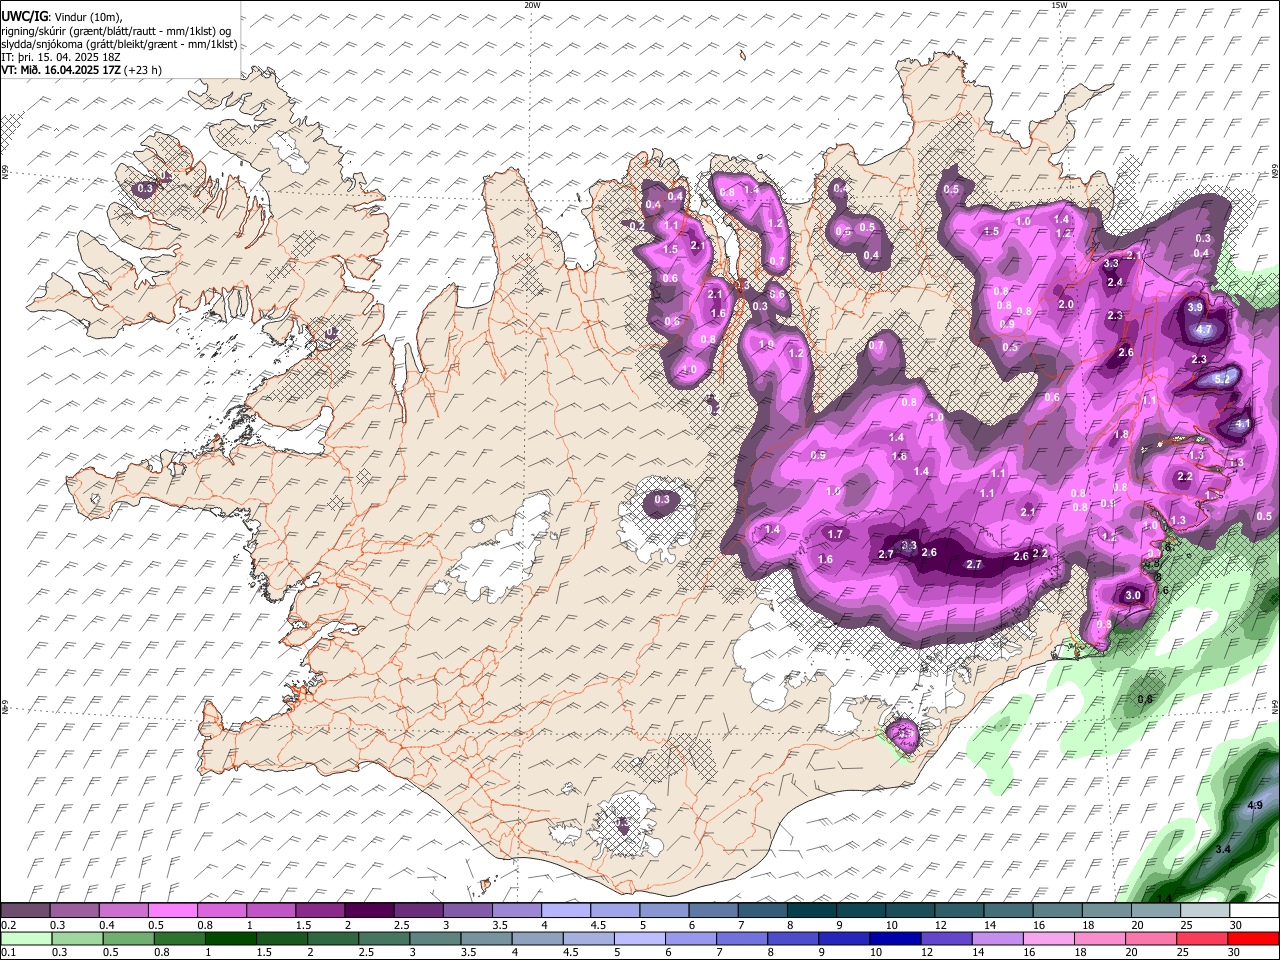Click the darkest purple swatch between 2 and 2.5
This screenshot has width=1280, height=960.
tap(370, 911)
